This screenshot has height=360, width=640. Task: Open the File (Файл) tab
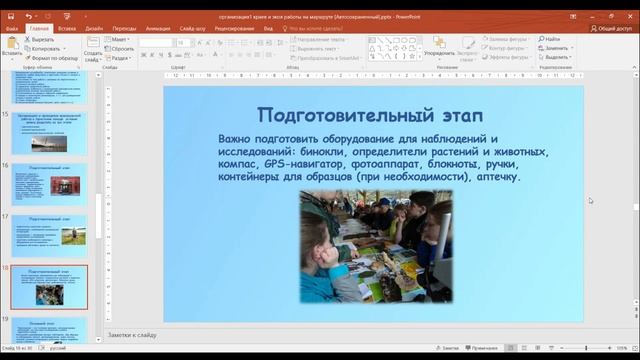coord(12,28)
